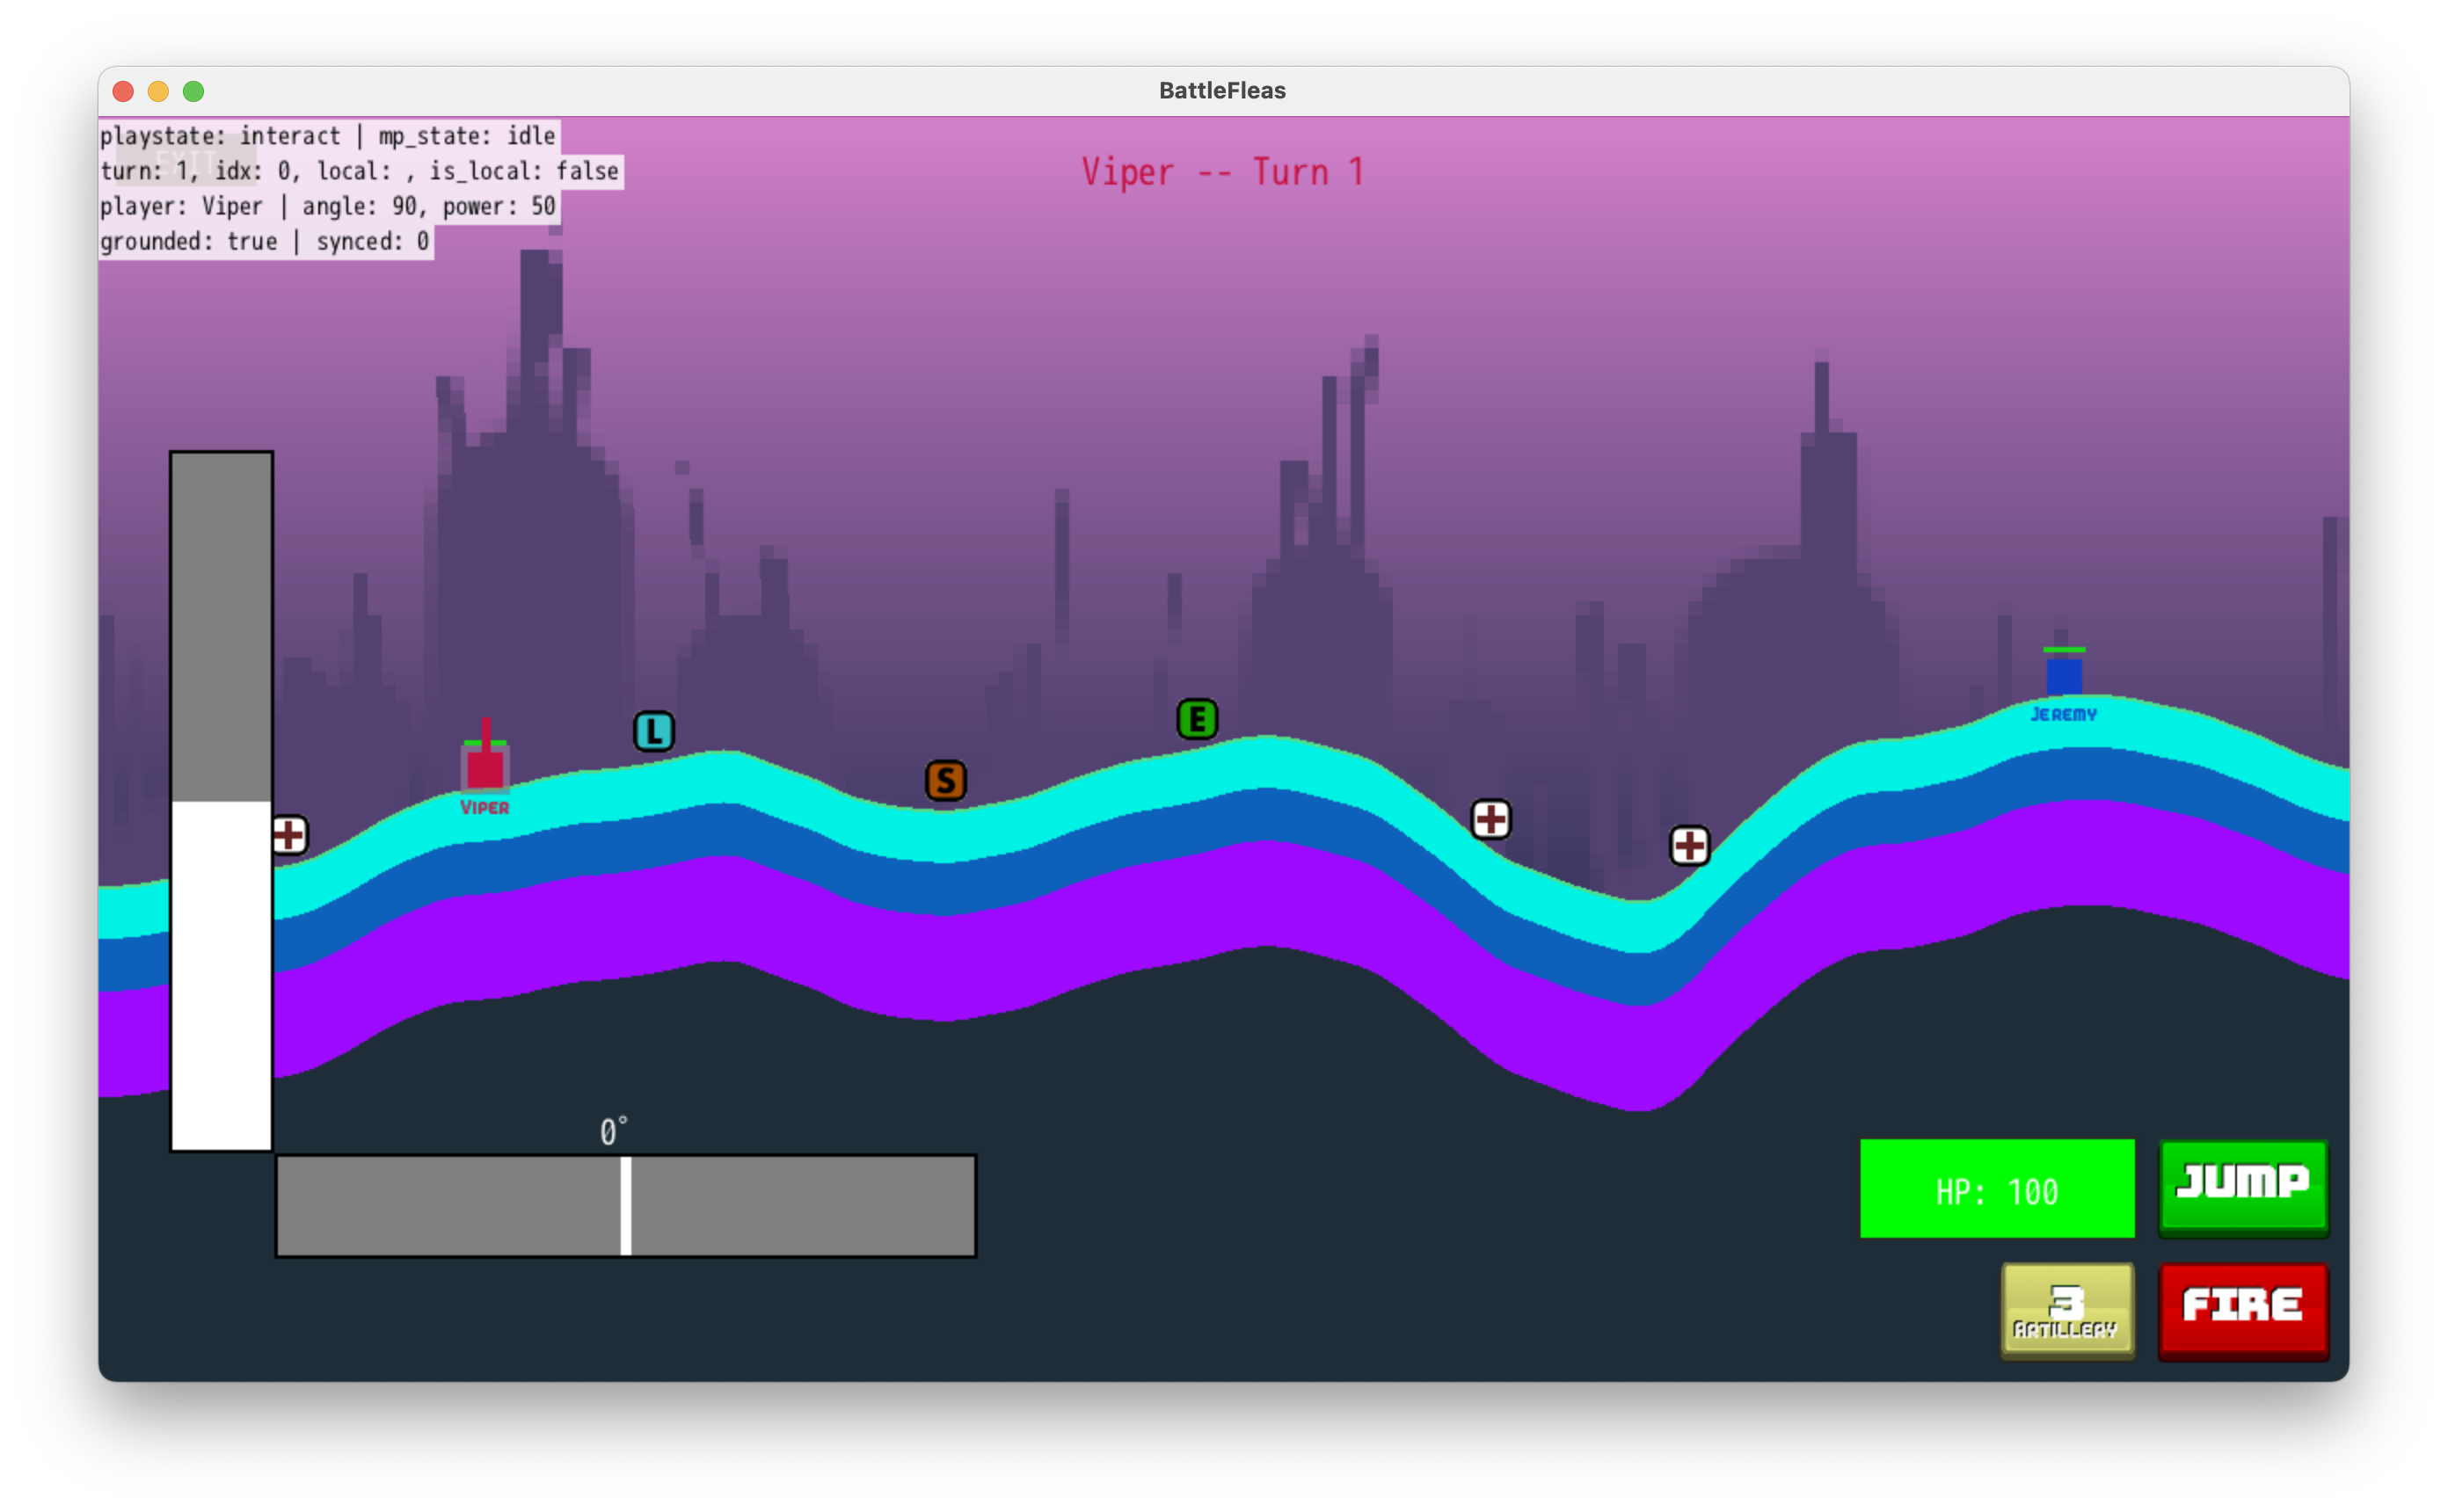Image resolution: width=2448 pixels, height=1512 pixels.
Task: Click the right half of the angle slider track
Action: [802, 1206]
